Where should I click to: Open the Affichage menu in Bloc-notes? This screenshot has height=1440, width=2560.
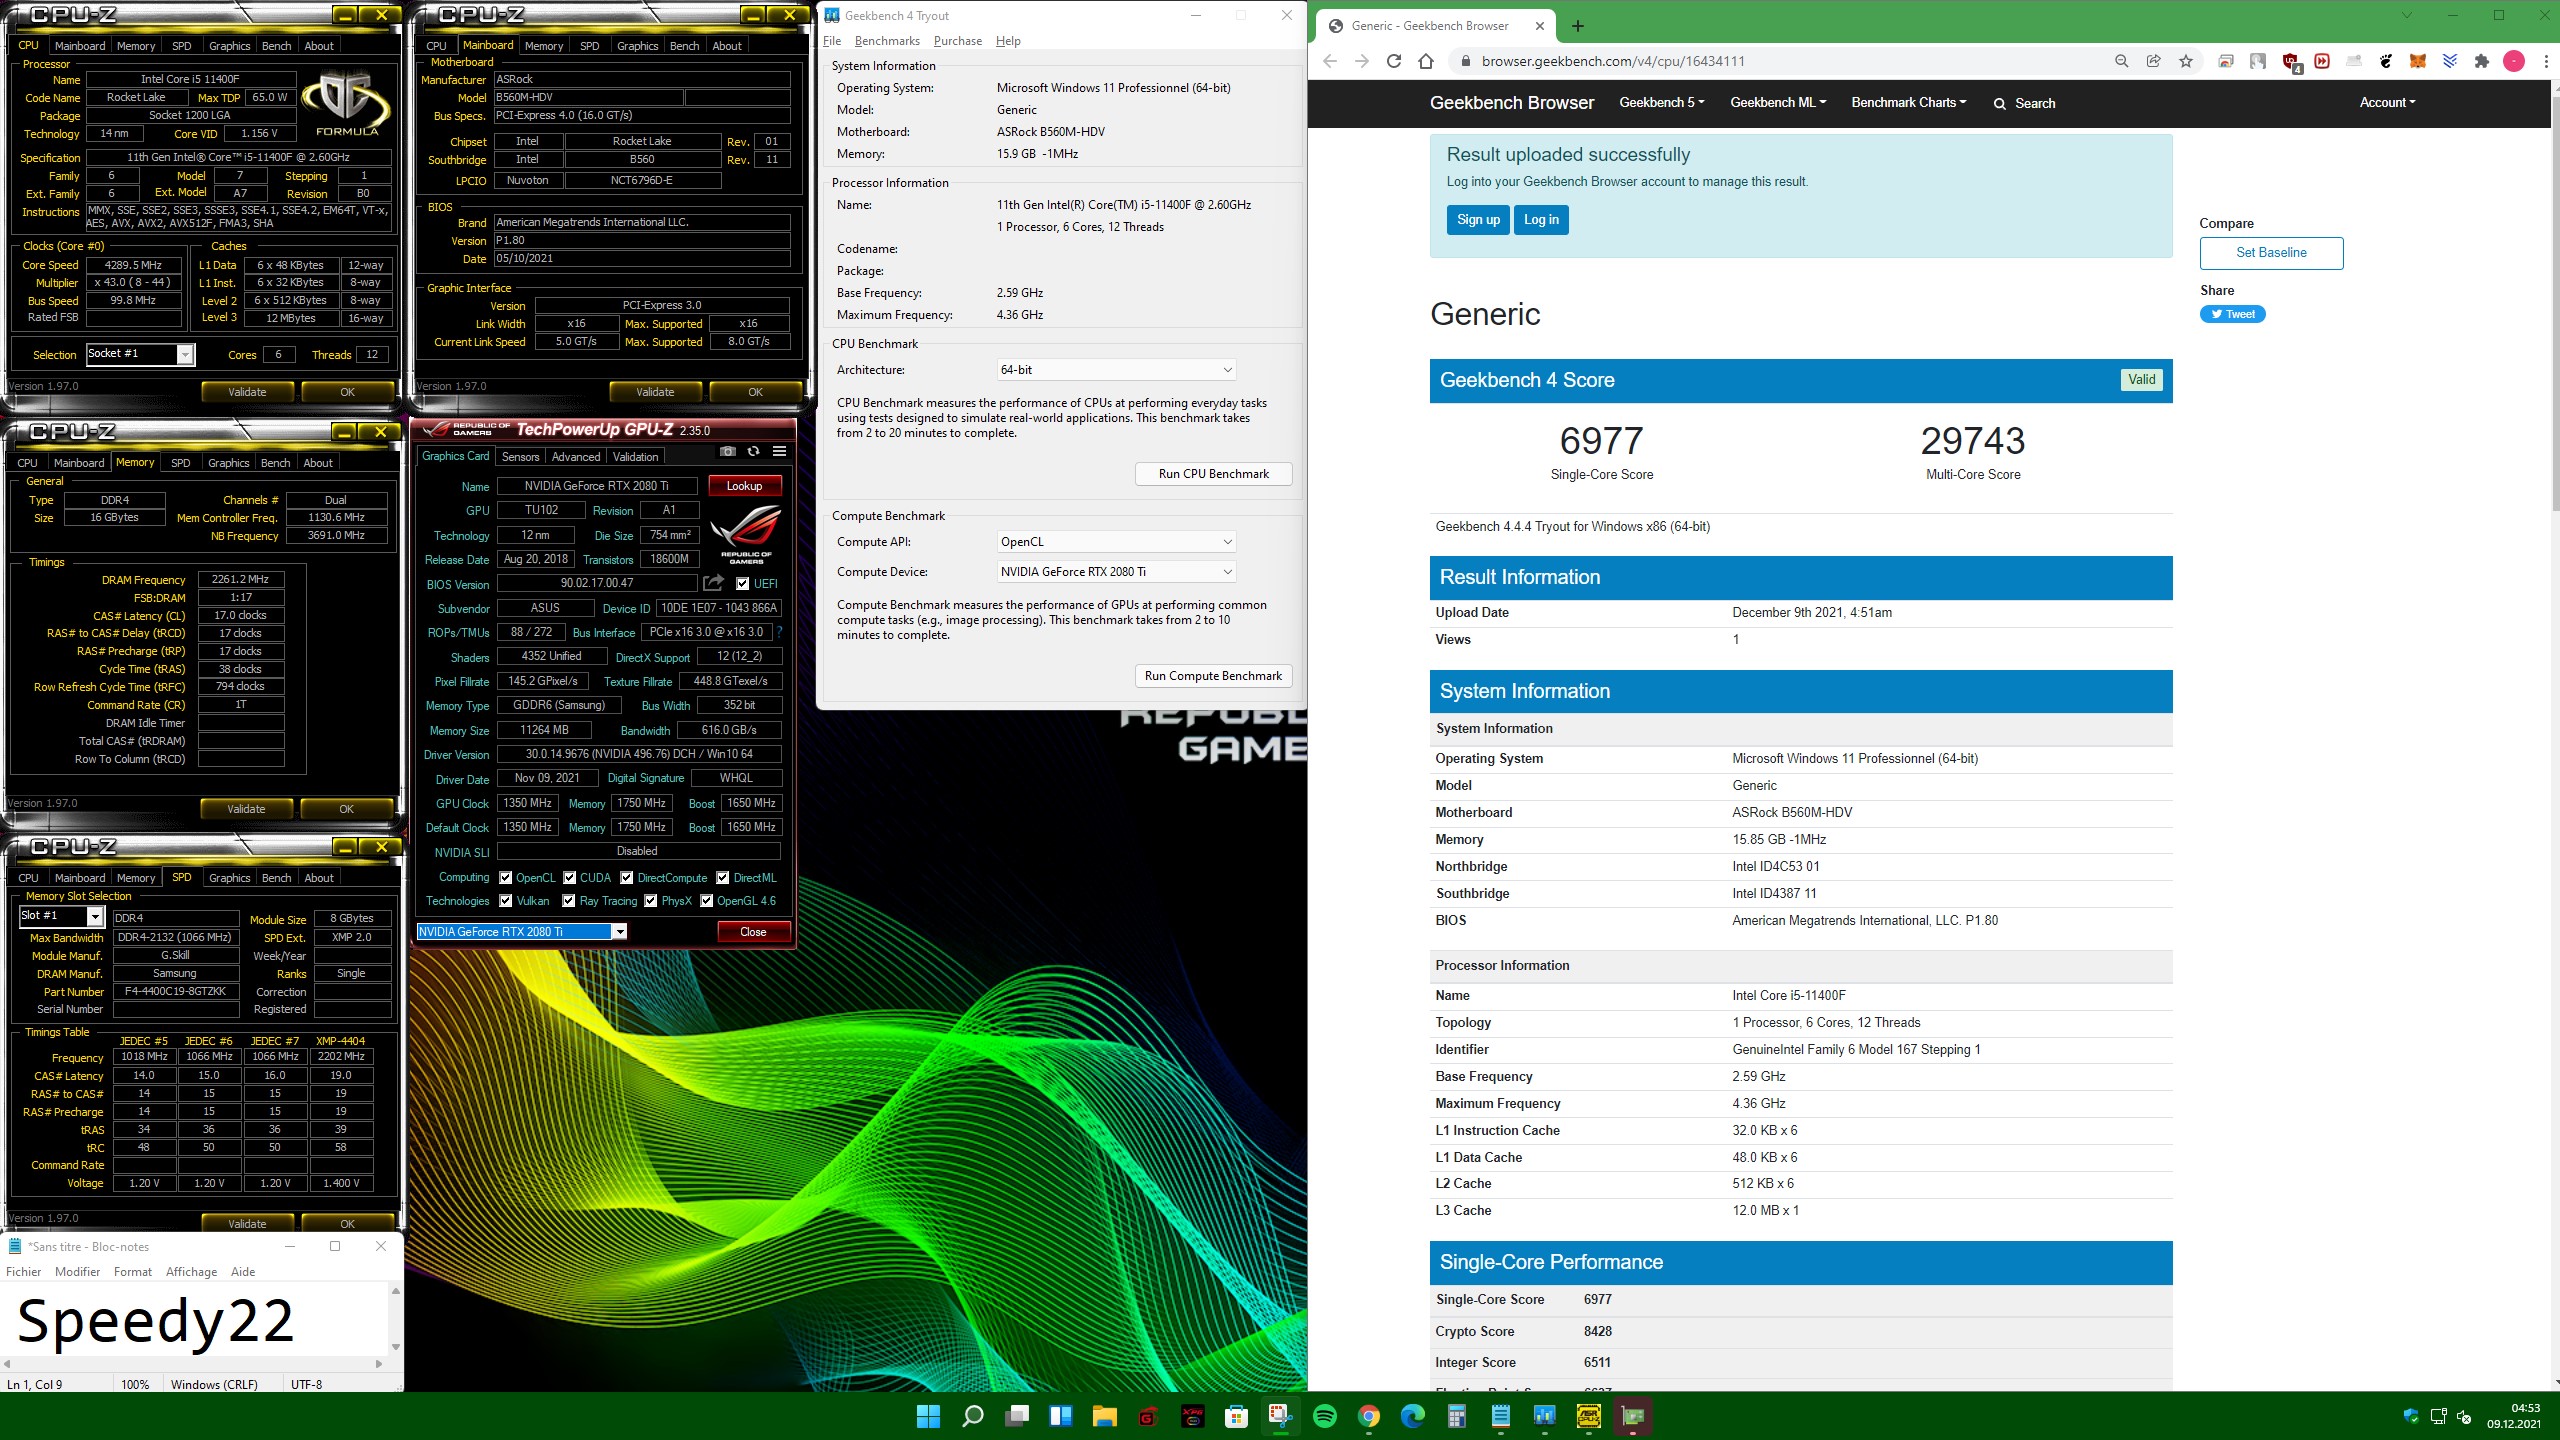[x=191, y=1272]
